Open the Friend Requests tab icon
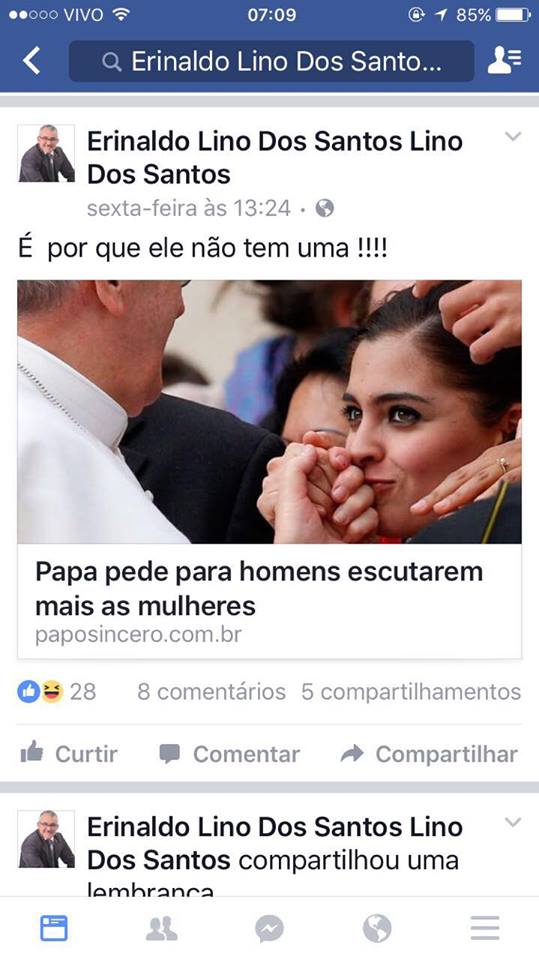Image resolution: width=539 pixels, height=960 pixels. (162, 929)
